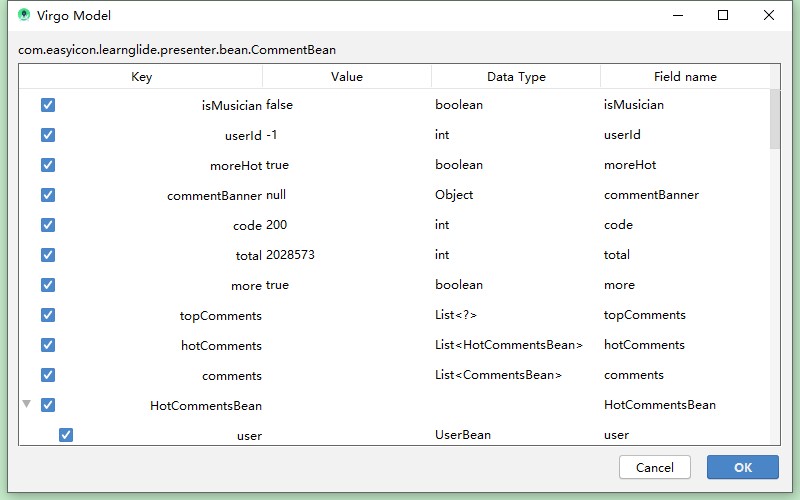Disable the moreHot field checkbox
800x500 pixels.
48,165
